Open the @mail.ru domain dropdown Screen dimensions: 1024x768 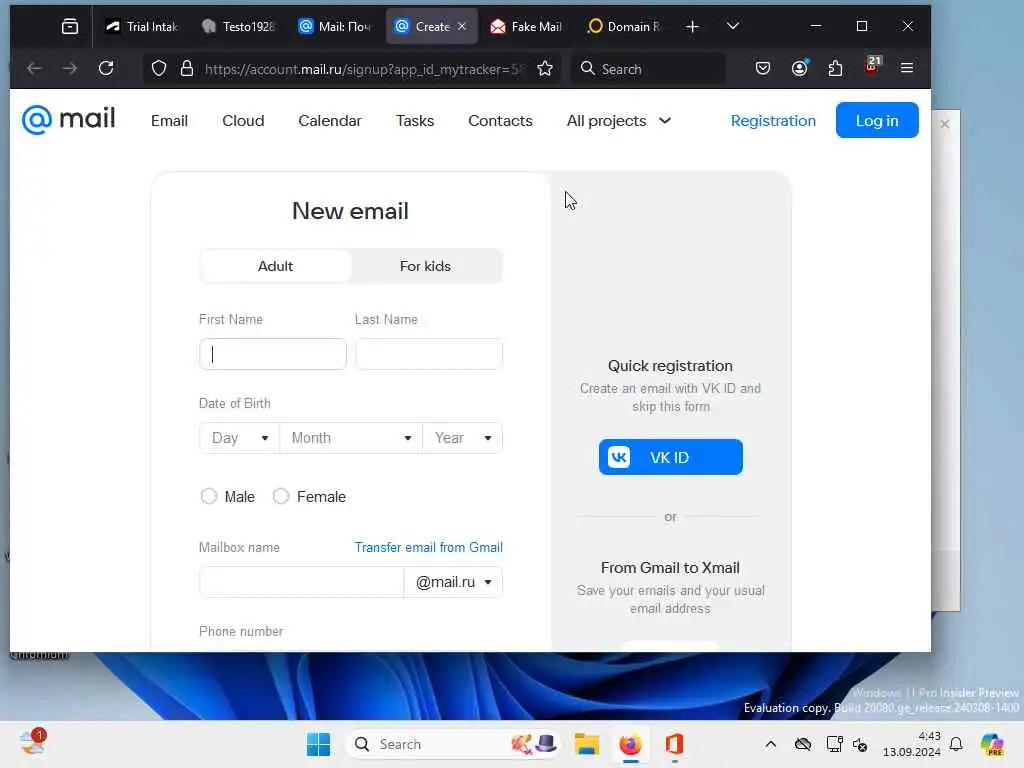453,582
